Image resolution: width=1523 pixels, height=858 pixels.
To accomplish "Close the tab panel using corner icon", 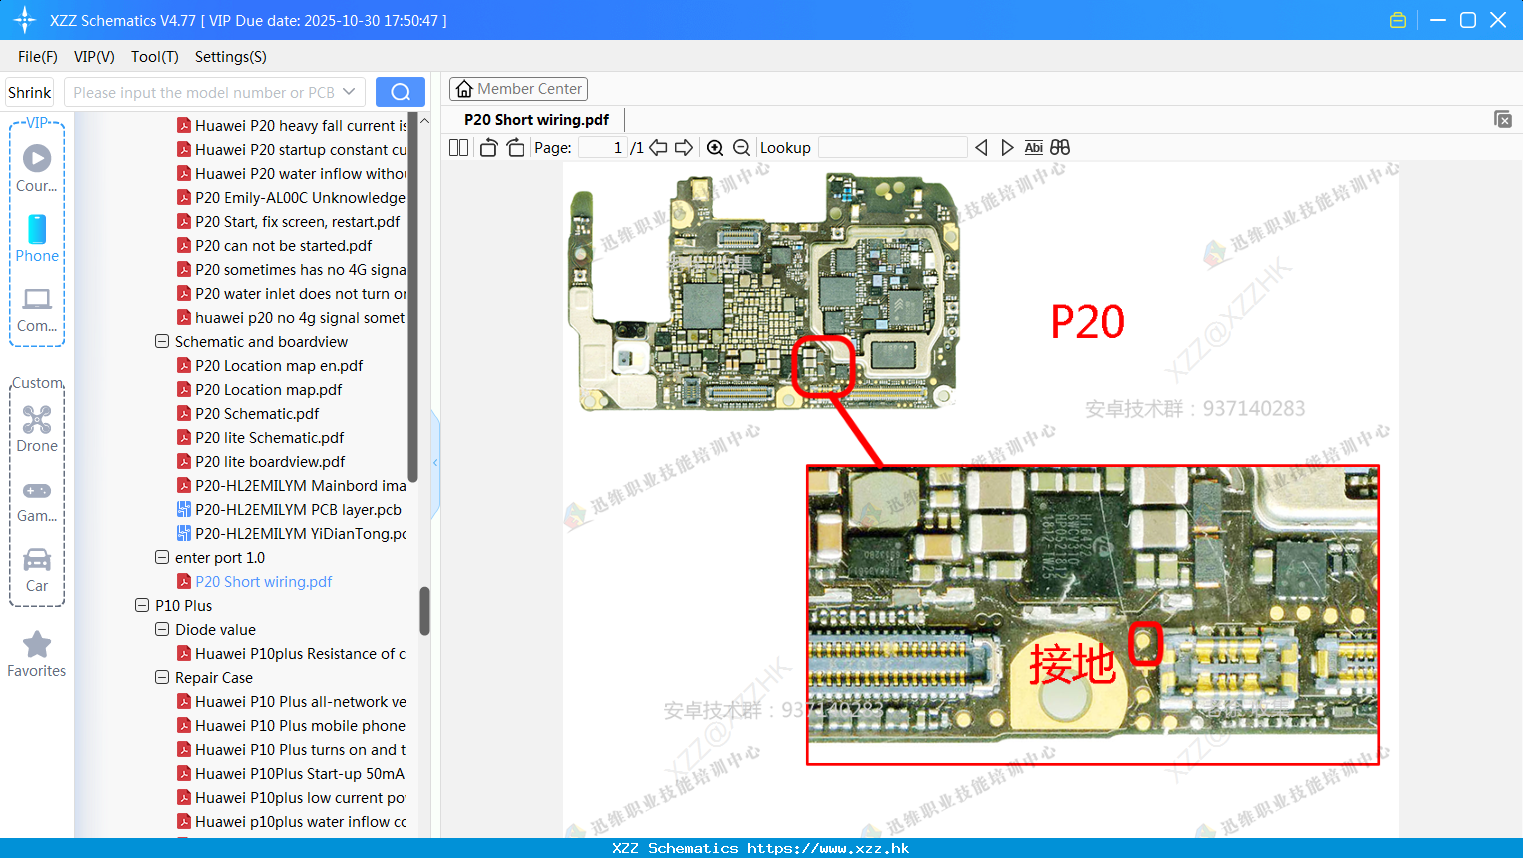I will click(1503, 119).
